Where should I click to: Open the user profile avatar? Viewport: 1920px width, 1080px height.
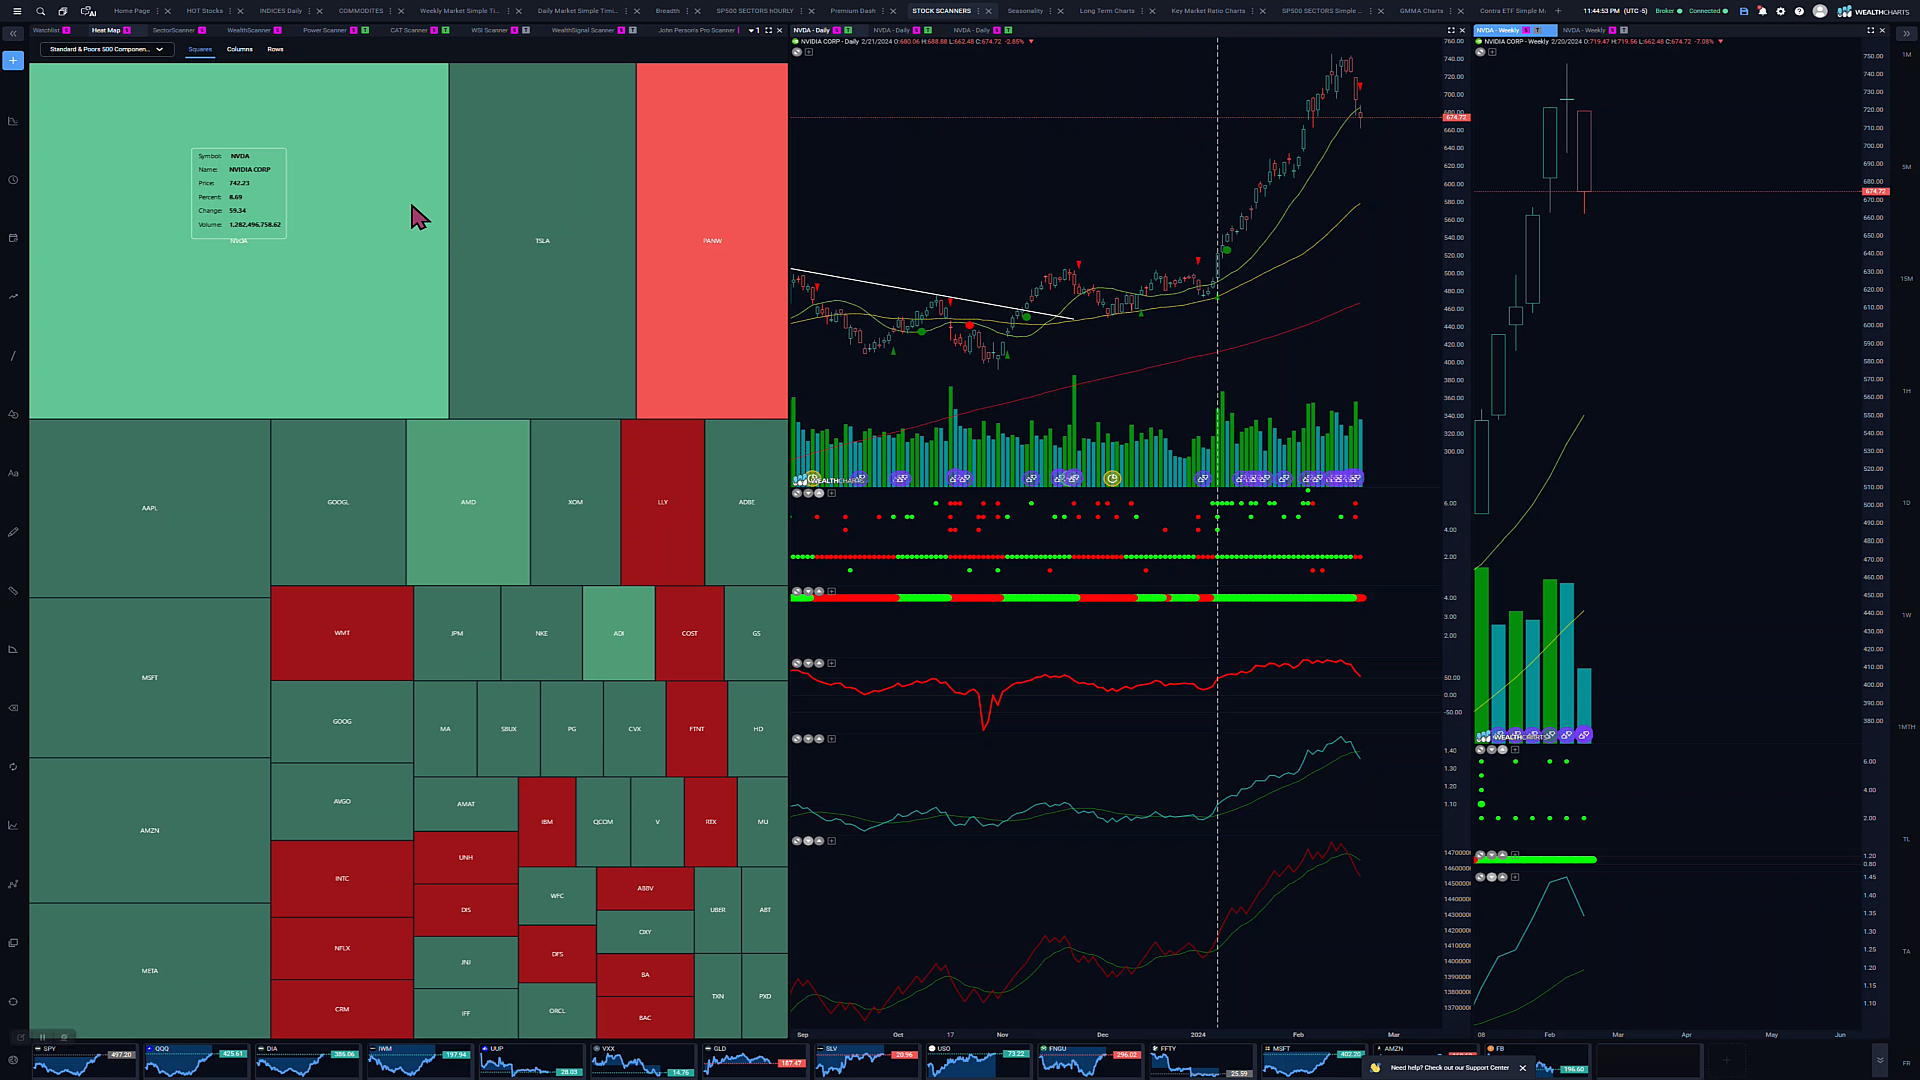pos(1820,11)
